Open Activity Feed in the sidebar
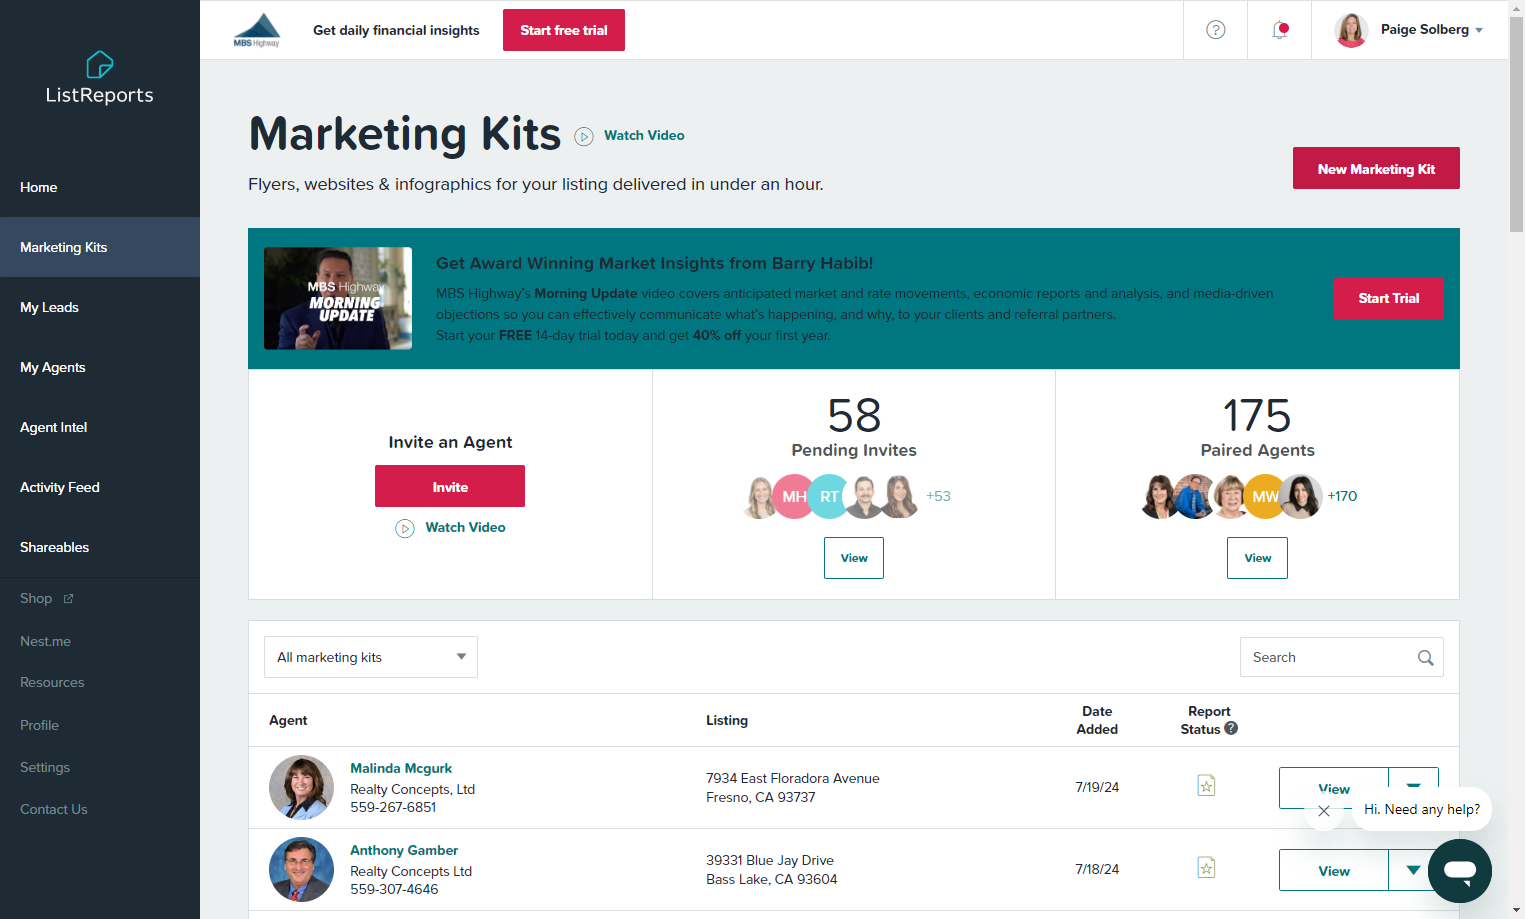1525x919 pixels. point(60,487)
